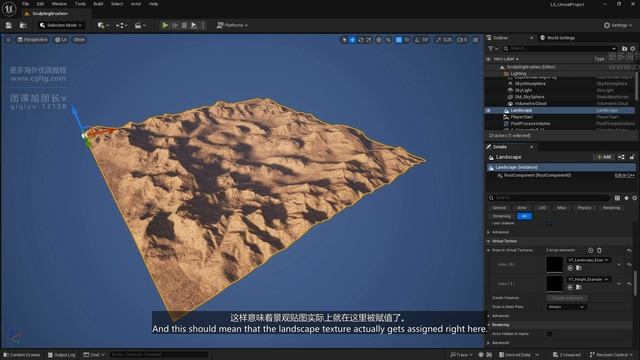
Task: Select the General filter in Details
Action: click(499, 208)
